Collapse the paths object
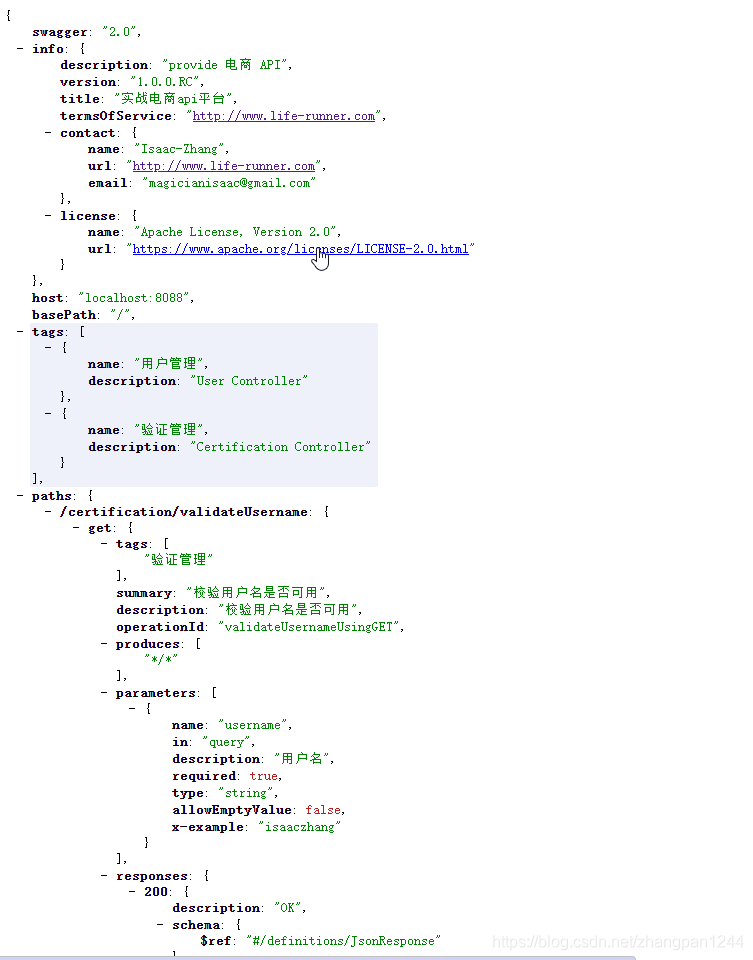The image size is (753, 960). pyautogui.click(x=20, y=495)
